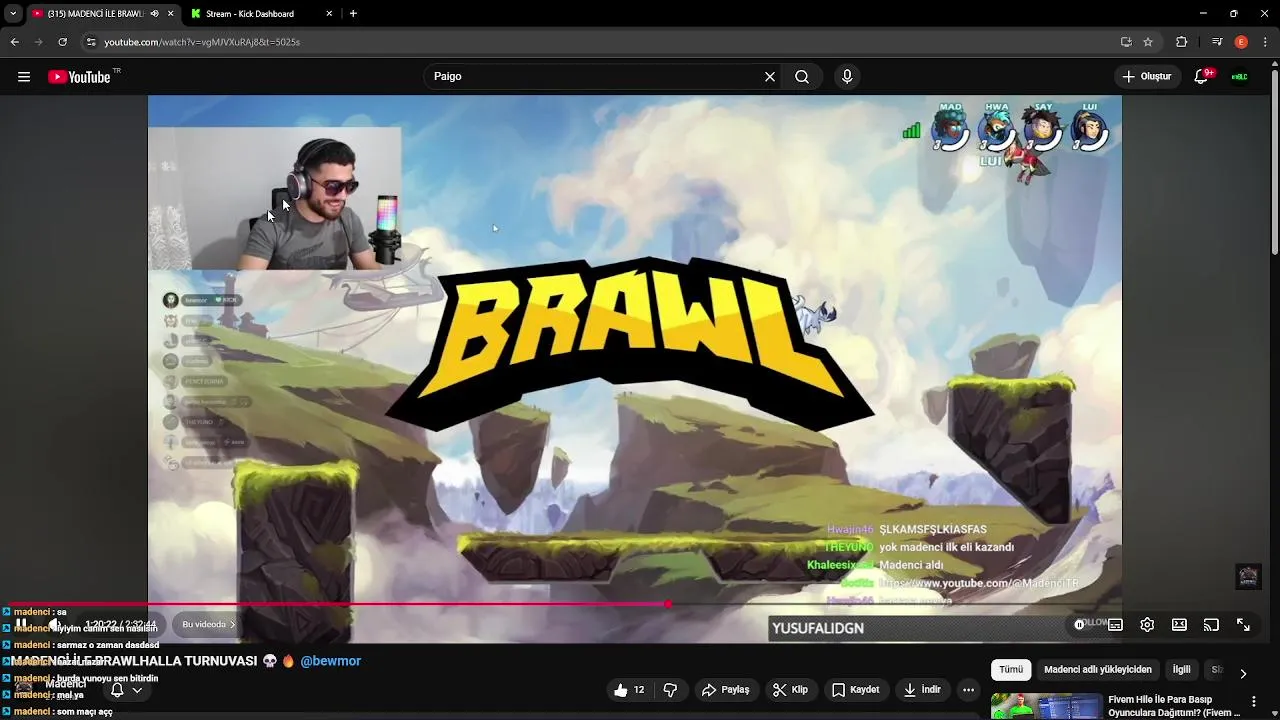Clear the Paigo search text
This screenshot has height=720, width=1280.
tap(770, 76)
